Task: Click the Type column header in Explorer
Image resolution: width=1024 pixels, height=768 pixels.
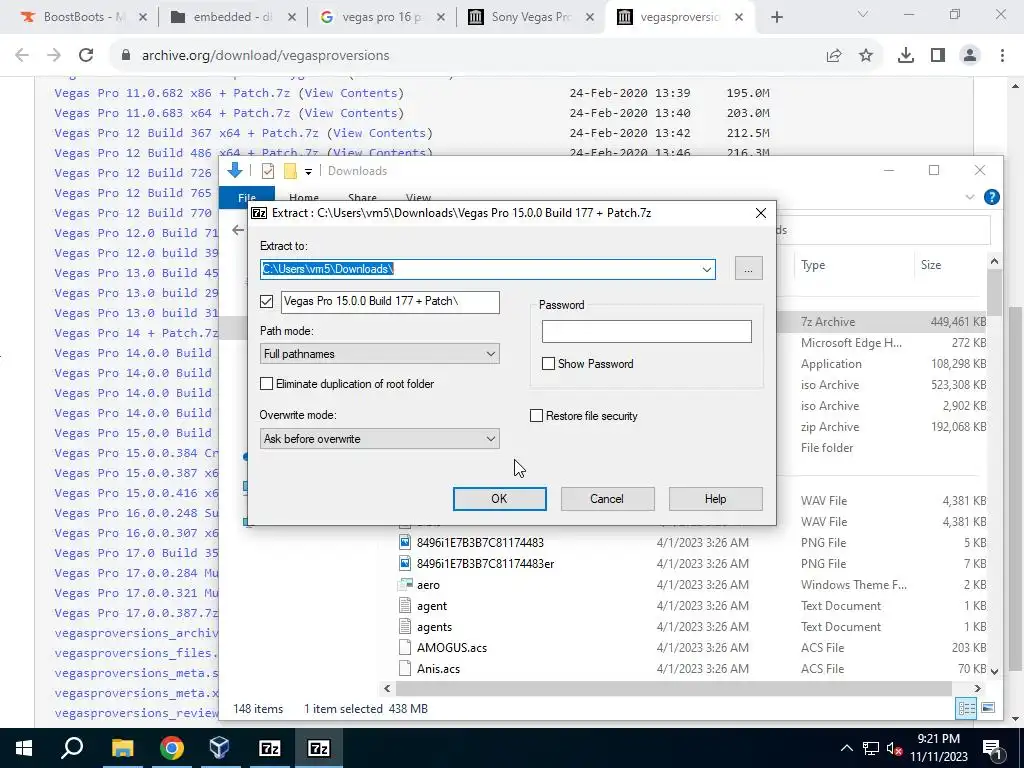Action: tap(813, 265)
